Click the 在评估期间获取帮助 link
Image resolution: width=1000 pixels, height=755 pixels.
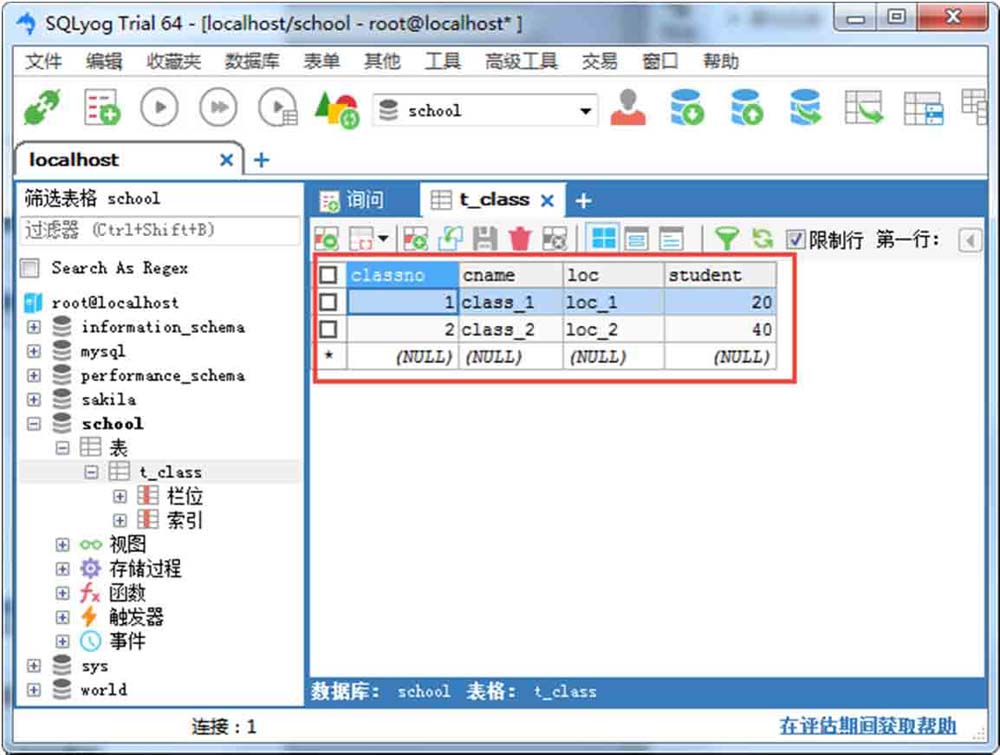pos(868,726)
